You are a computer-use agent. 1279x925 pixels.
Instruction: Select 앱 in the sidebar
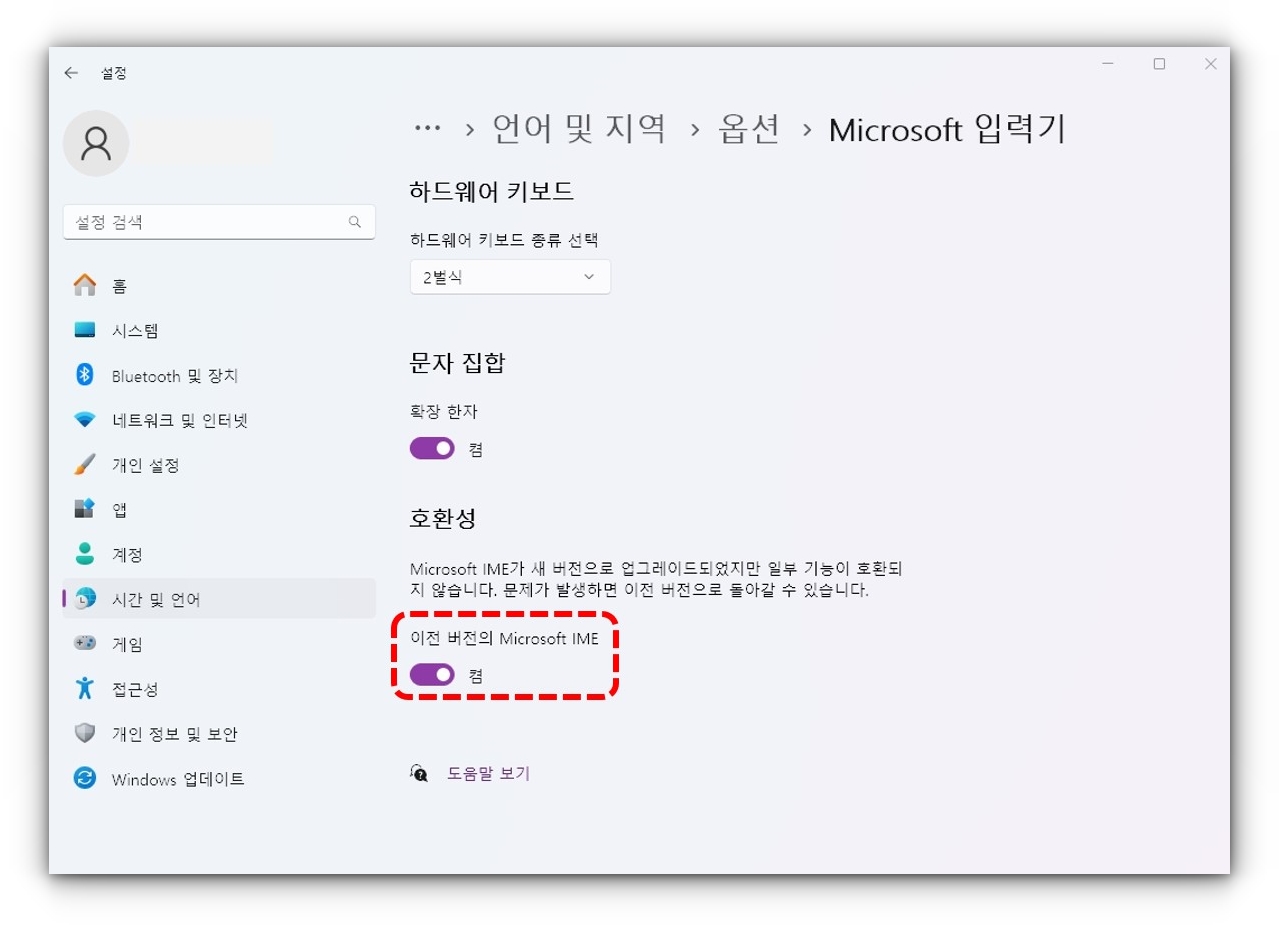pyautogui.click(x=219, y=510)
